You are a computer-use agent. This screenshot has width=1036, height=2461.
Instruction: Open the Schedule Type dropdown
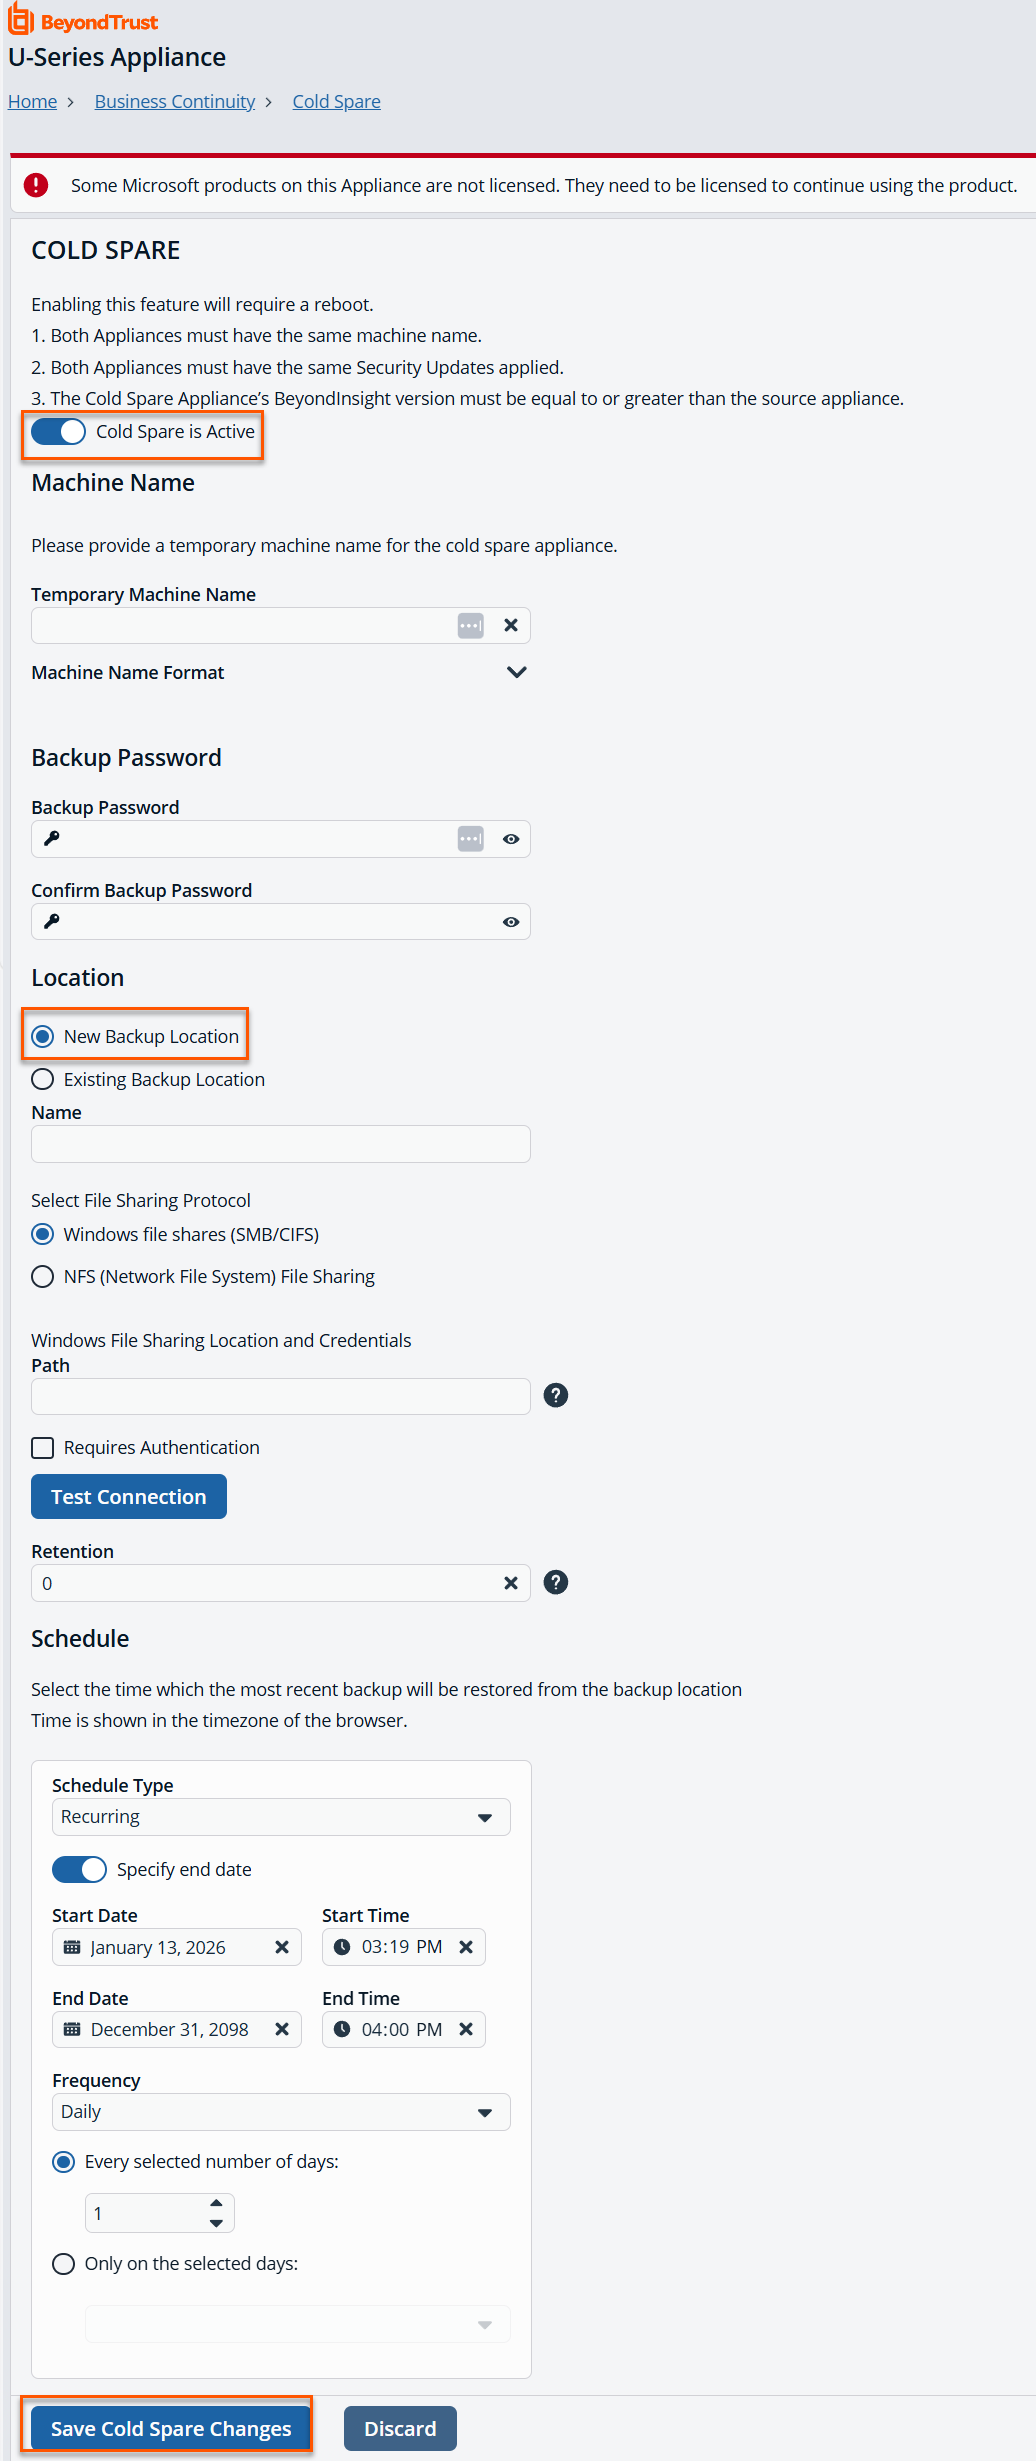(281, 1817)
